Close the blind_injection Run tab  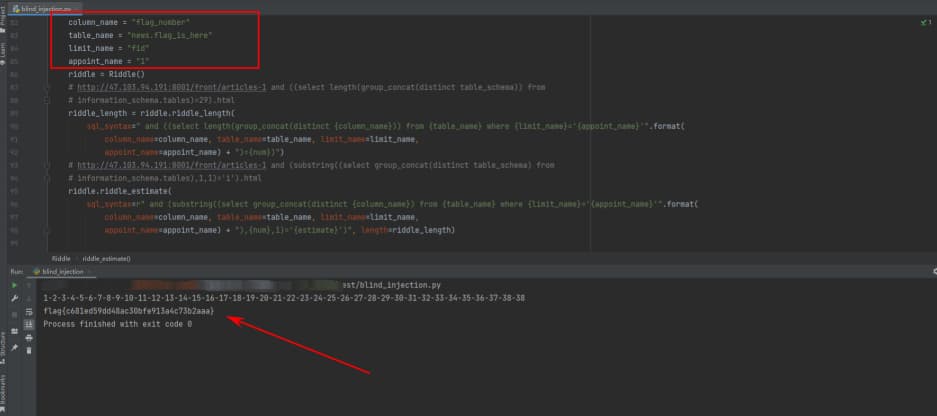pyautogui.click(x=90, y=272)
